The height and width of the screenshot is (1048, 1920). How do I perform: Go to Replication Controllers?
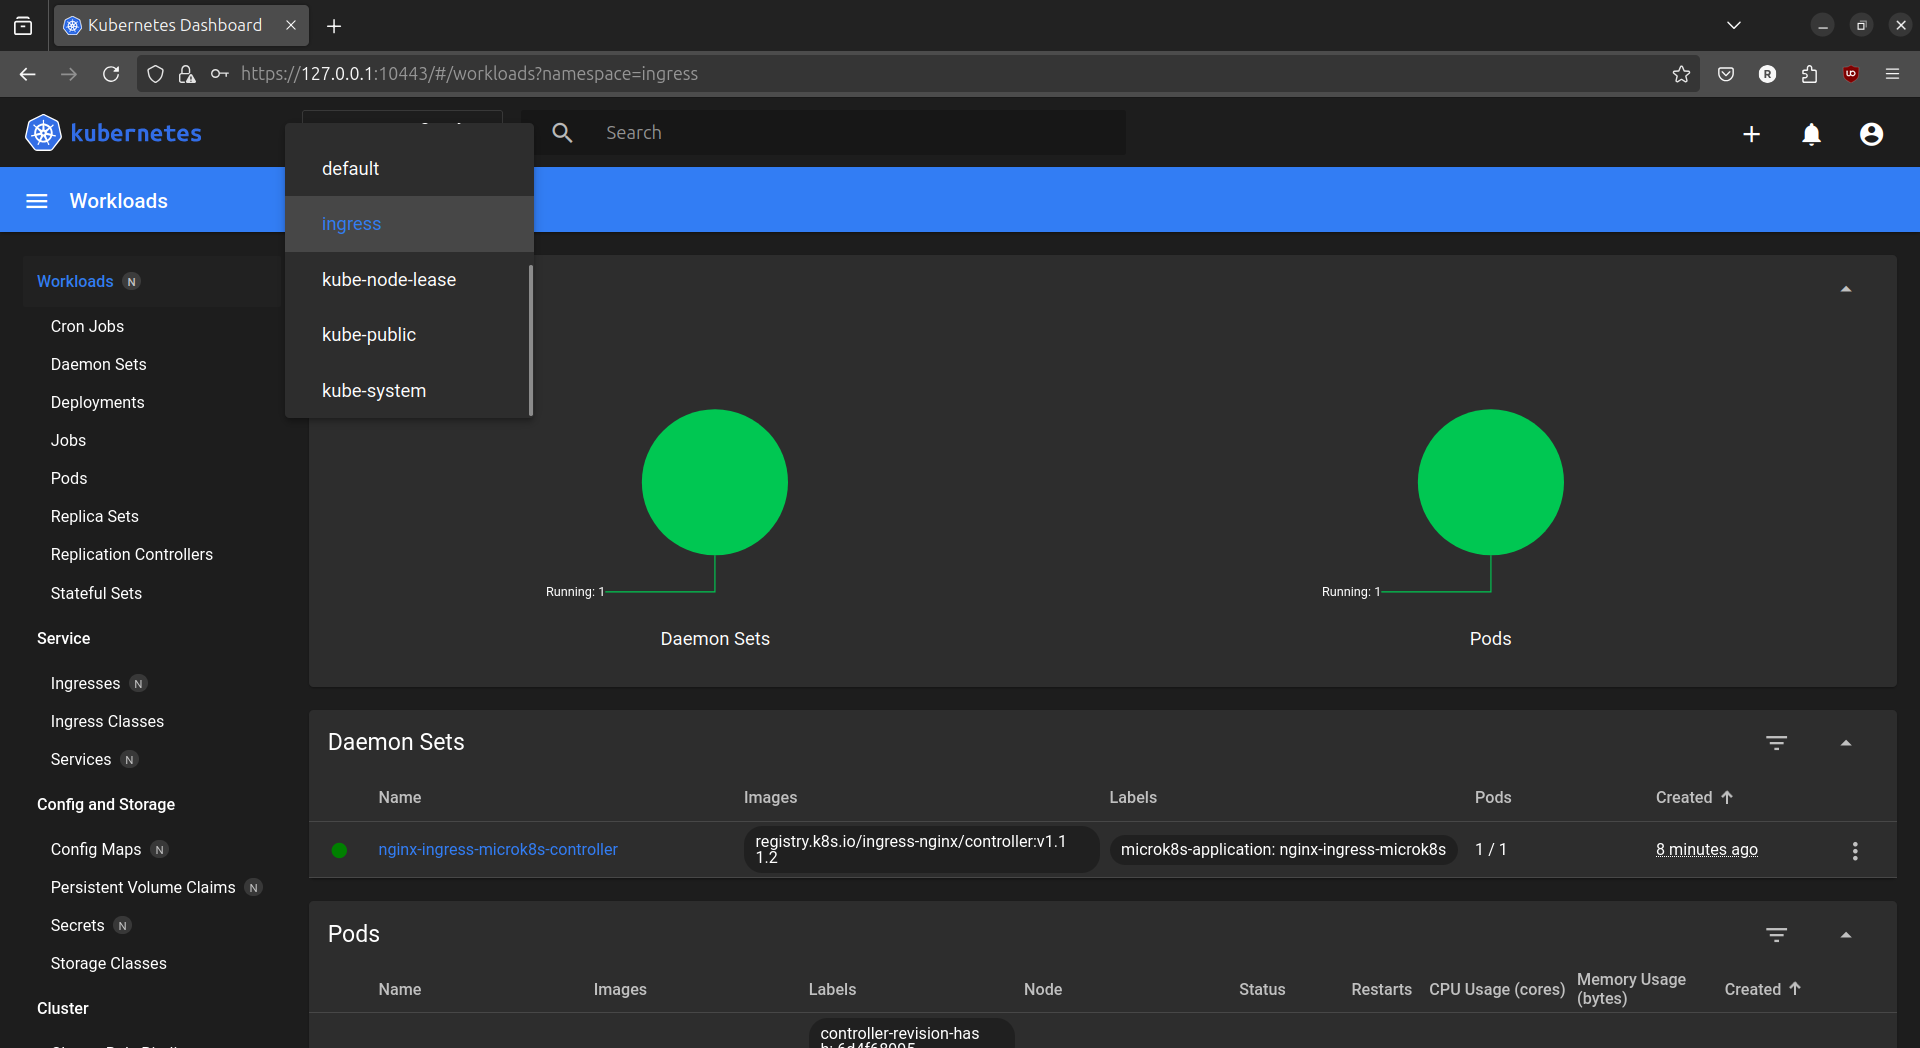click(x=132, y=555)
